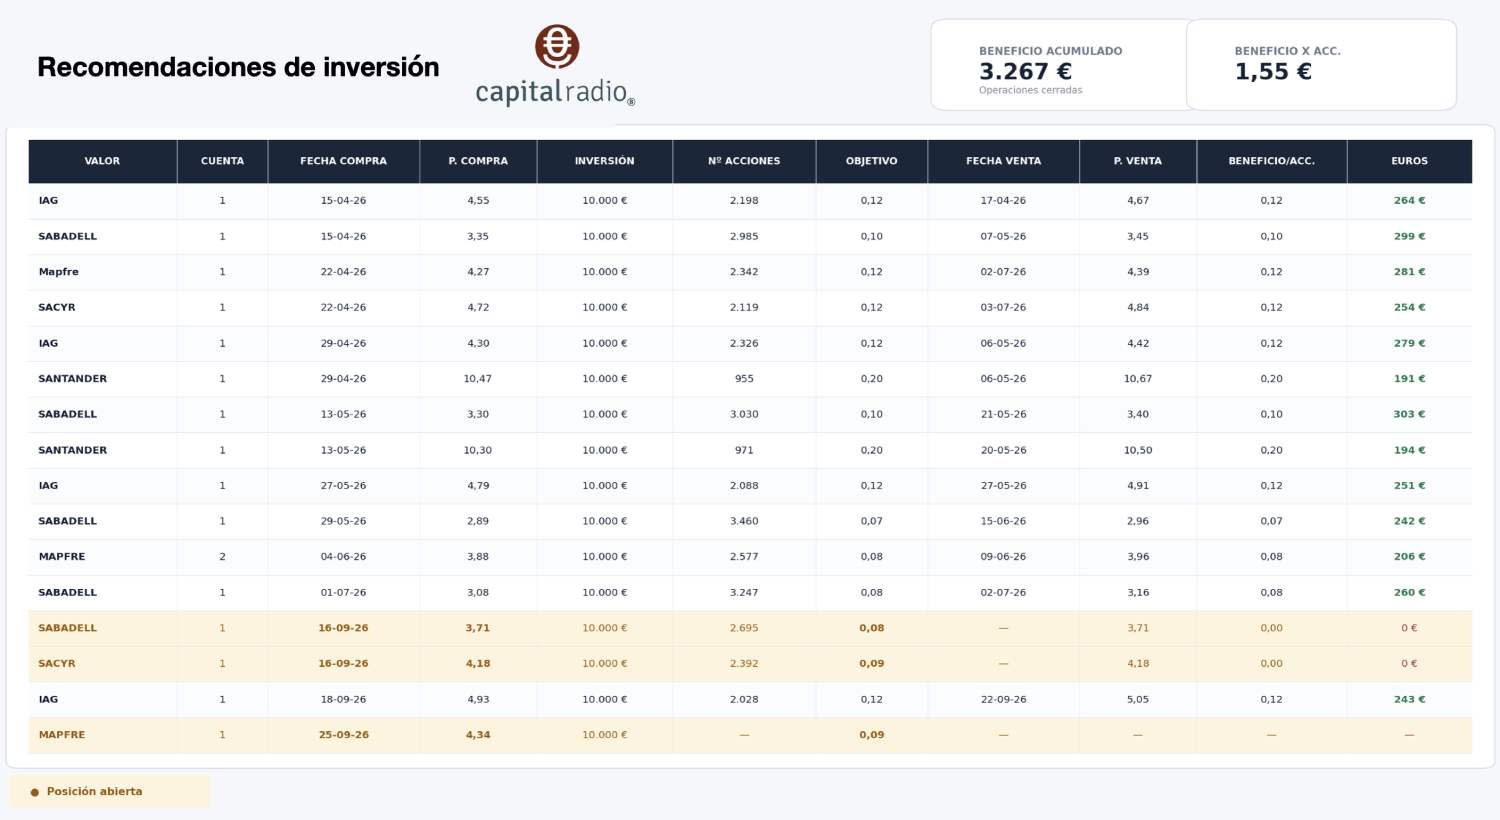The height and width of the screenshot is (820, 1500).
Task: Click the 251 € profit value
Action: pyautogui.click(x=1409, y=486)
